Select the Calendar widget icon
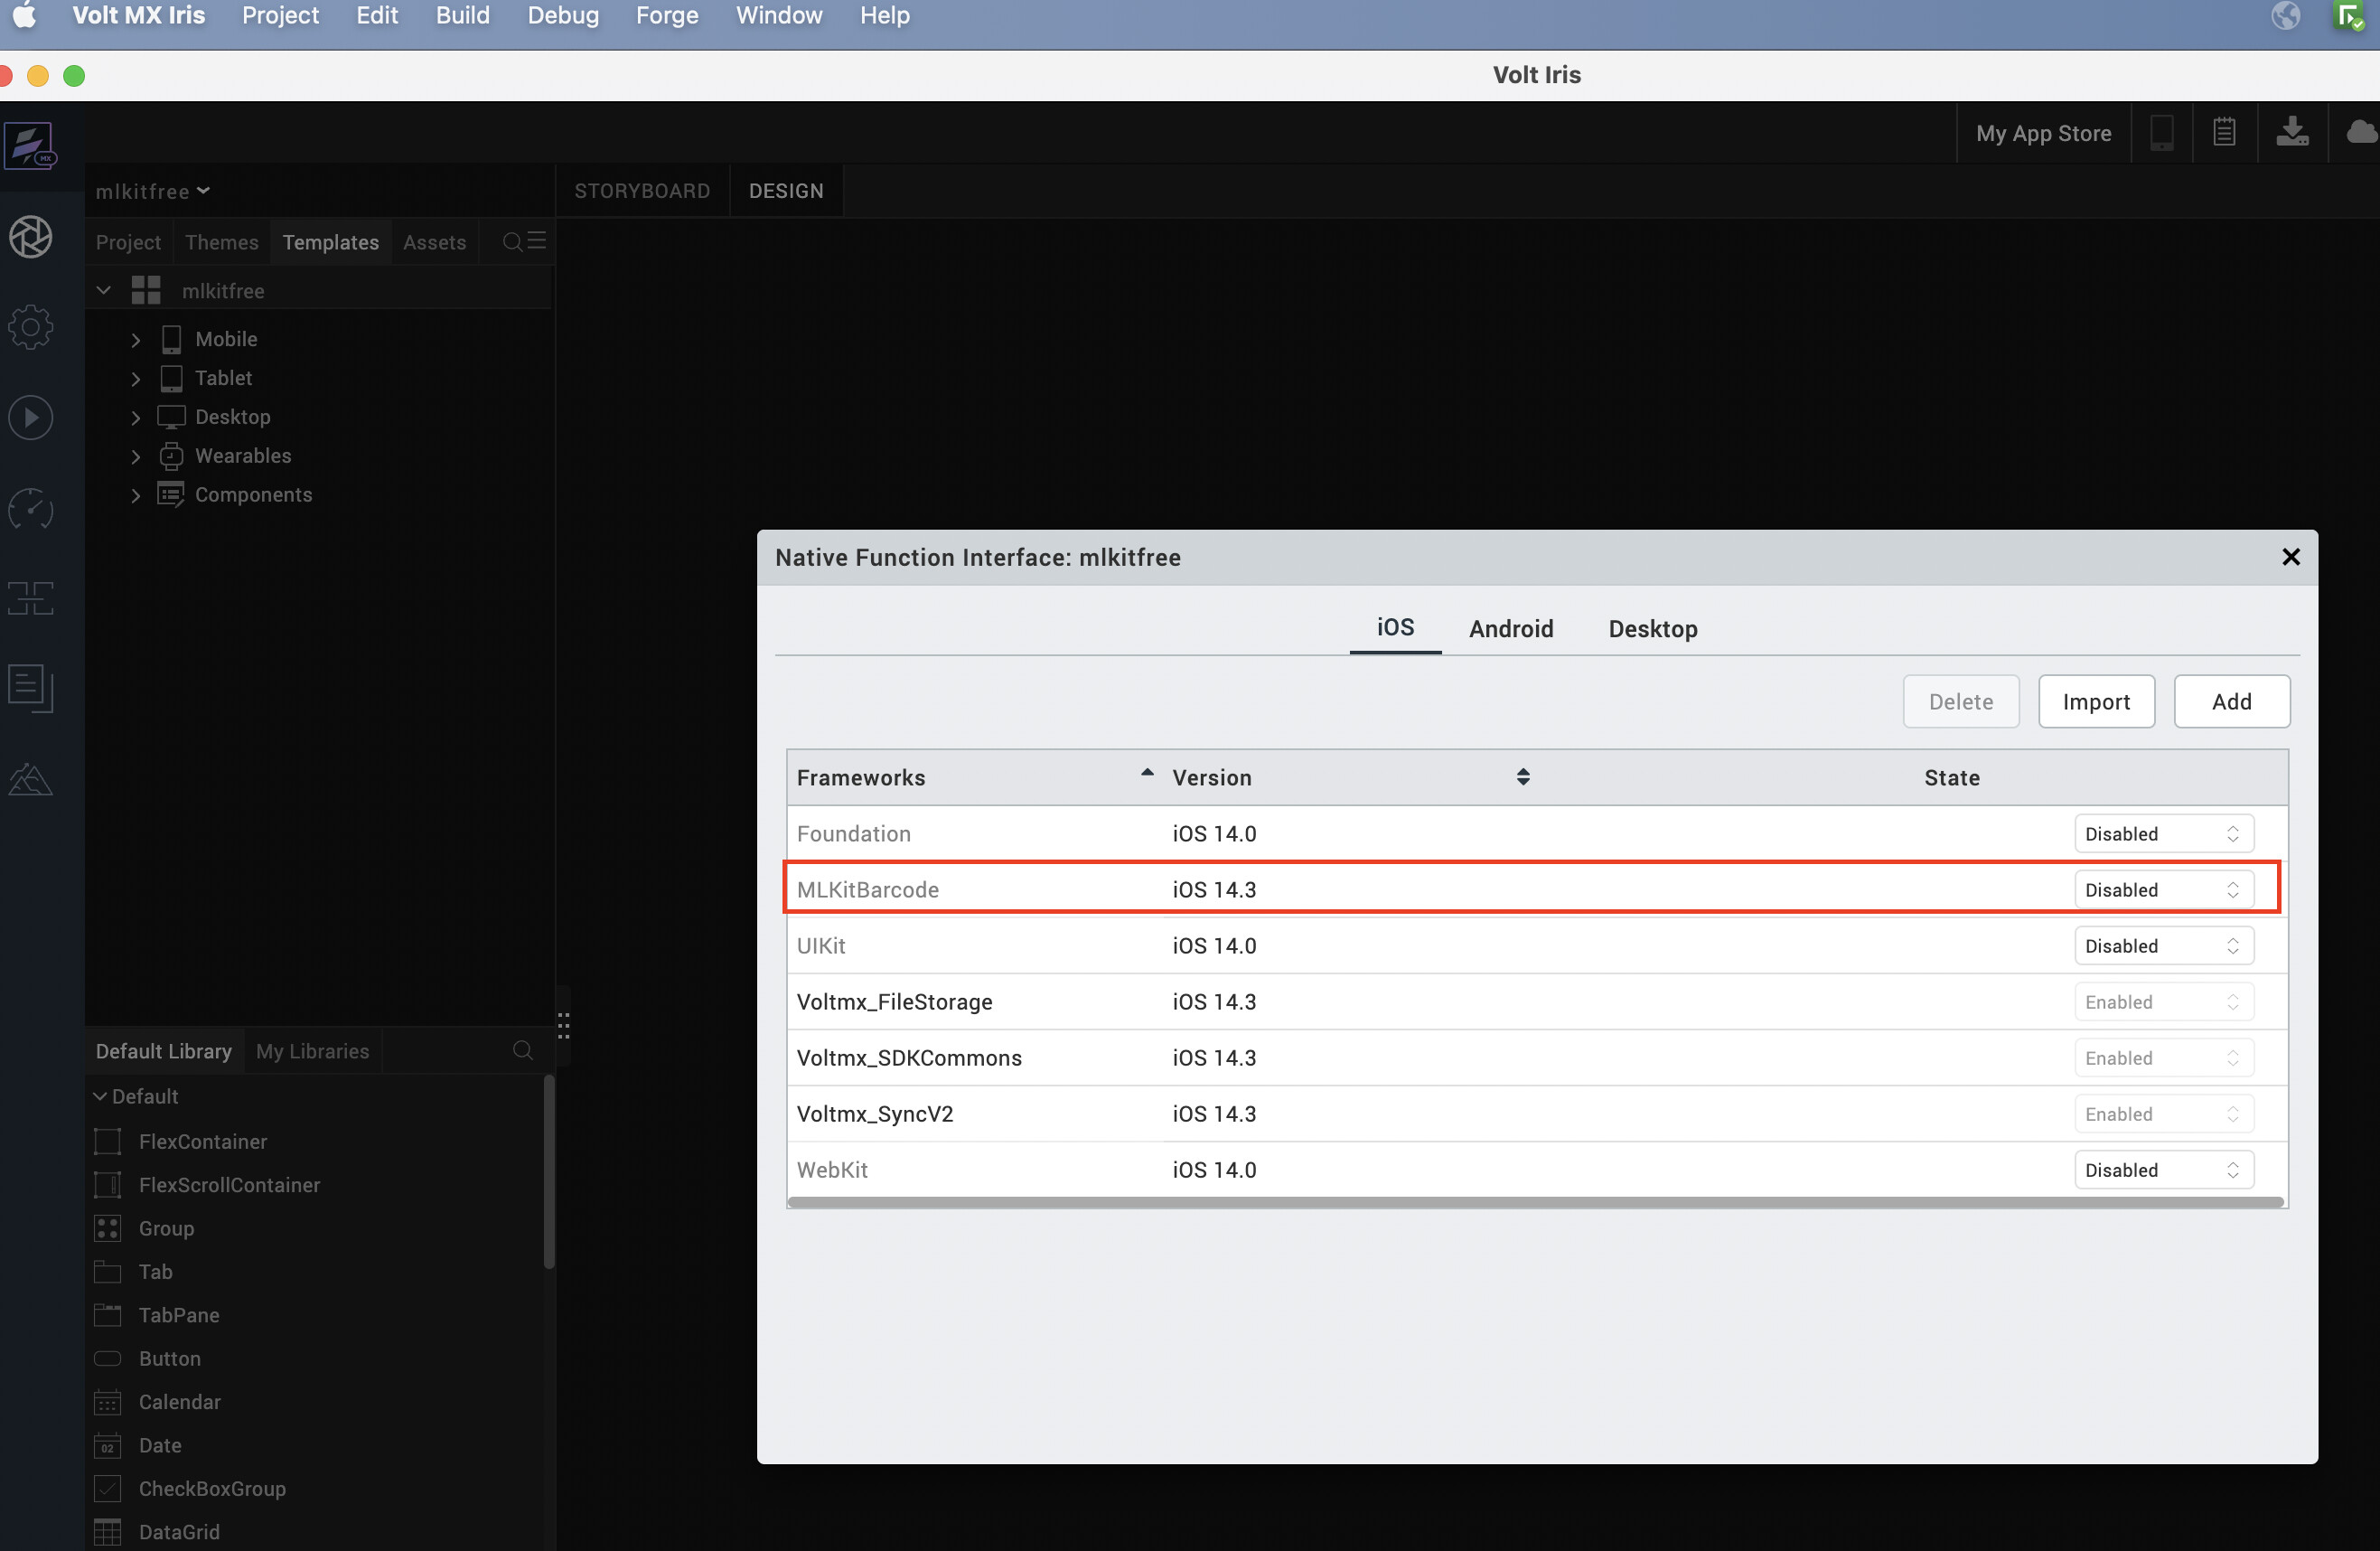The width and height of the screenshot is (2380, 1551). click(x=107, y=1402)
